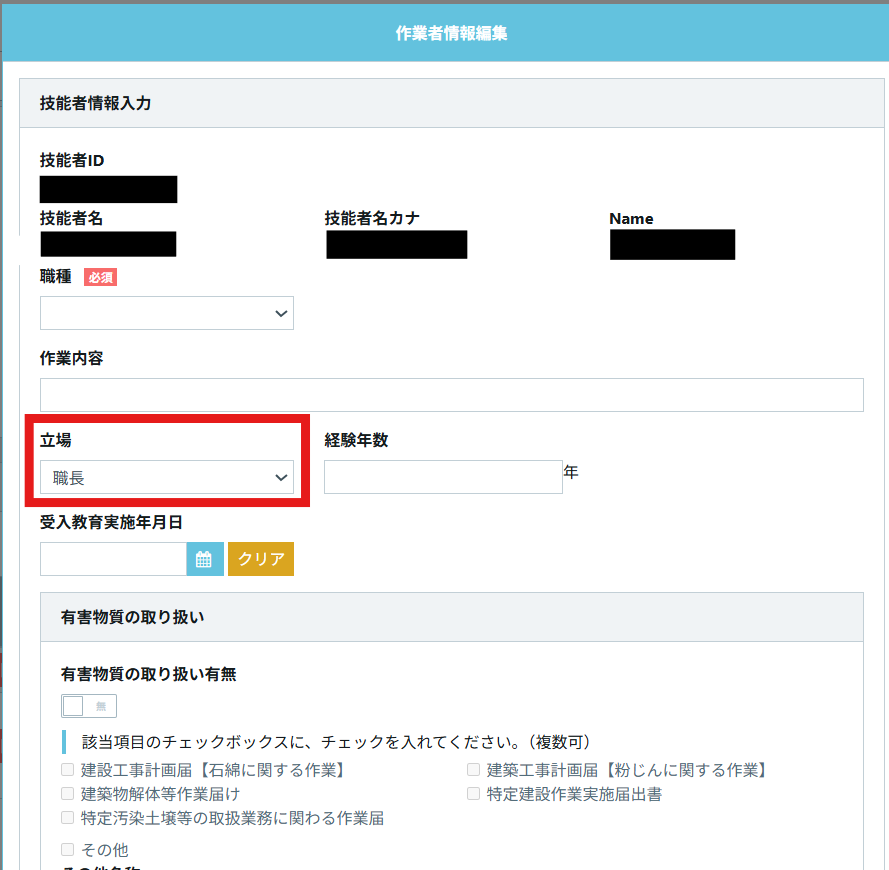Check 特定汚染土壌等の取扱業務に関わる作業届
The width and height of the screenshot is (889, 870).
coord(67,817)
